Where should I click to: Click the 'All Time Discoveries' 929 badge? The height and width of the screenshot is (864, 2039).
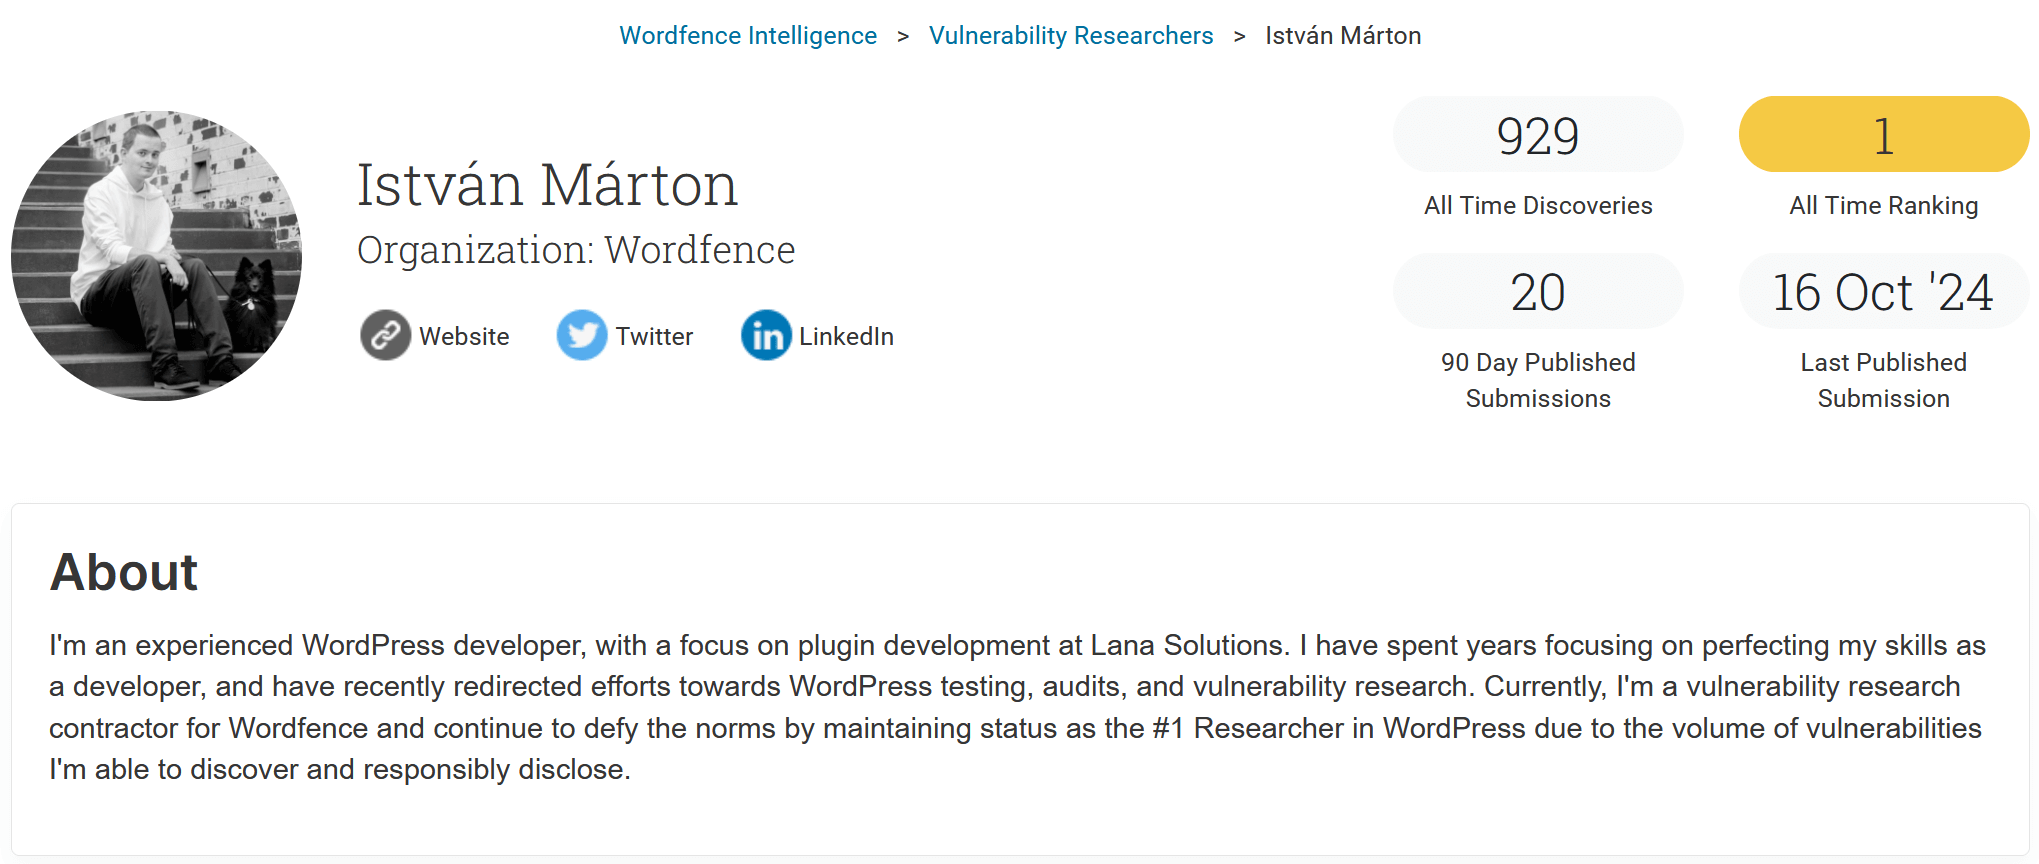1537,134
